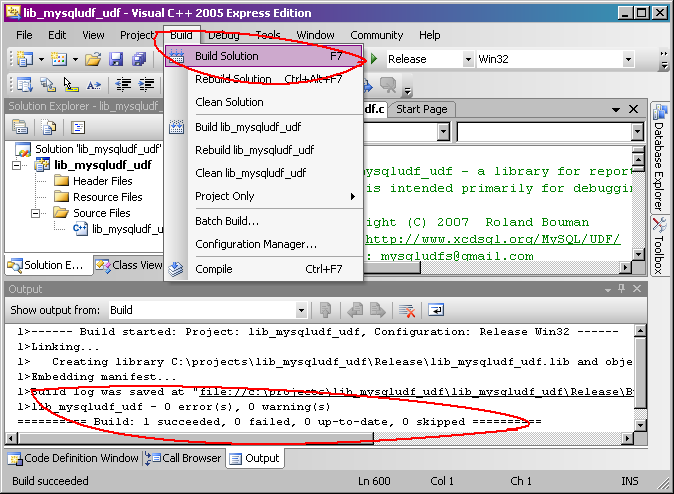Viewport: 674px width, 494px height.
Task: Choose Clean lib_mysqludf_udf menu item
Action: pyautogui.click(x=263, y=173)
